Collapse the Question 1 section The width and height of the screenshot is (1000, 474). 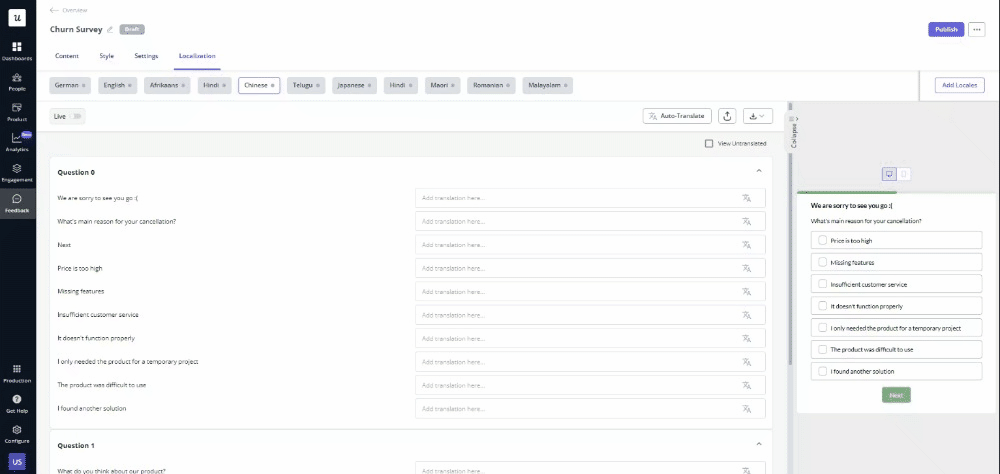758,444
